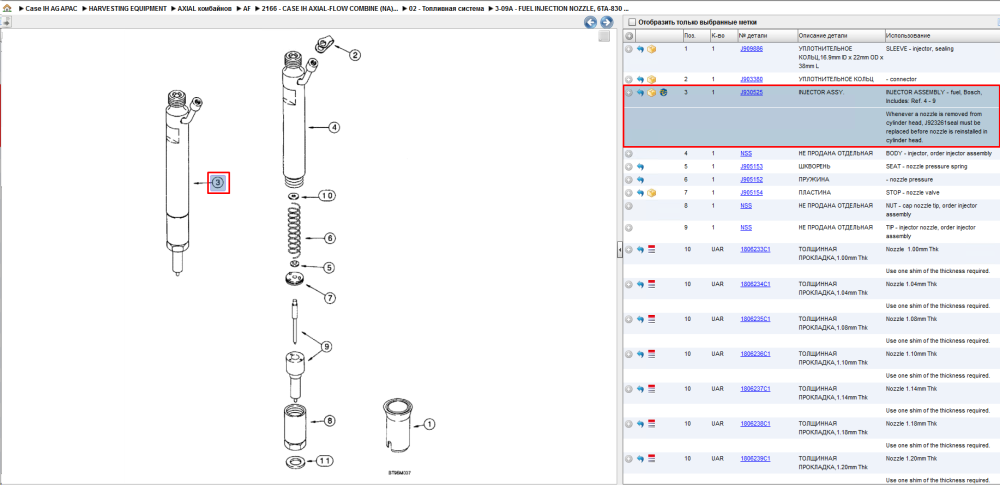
Task: Click red list icon for 1806234C1 row
Action: coord(651,283)
